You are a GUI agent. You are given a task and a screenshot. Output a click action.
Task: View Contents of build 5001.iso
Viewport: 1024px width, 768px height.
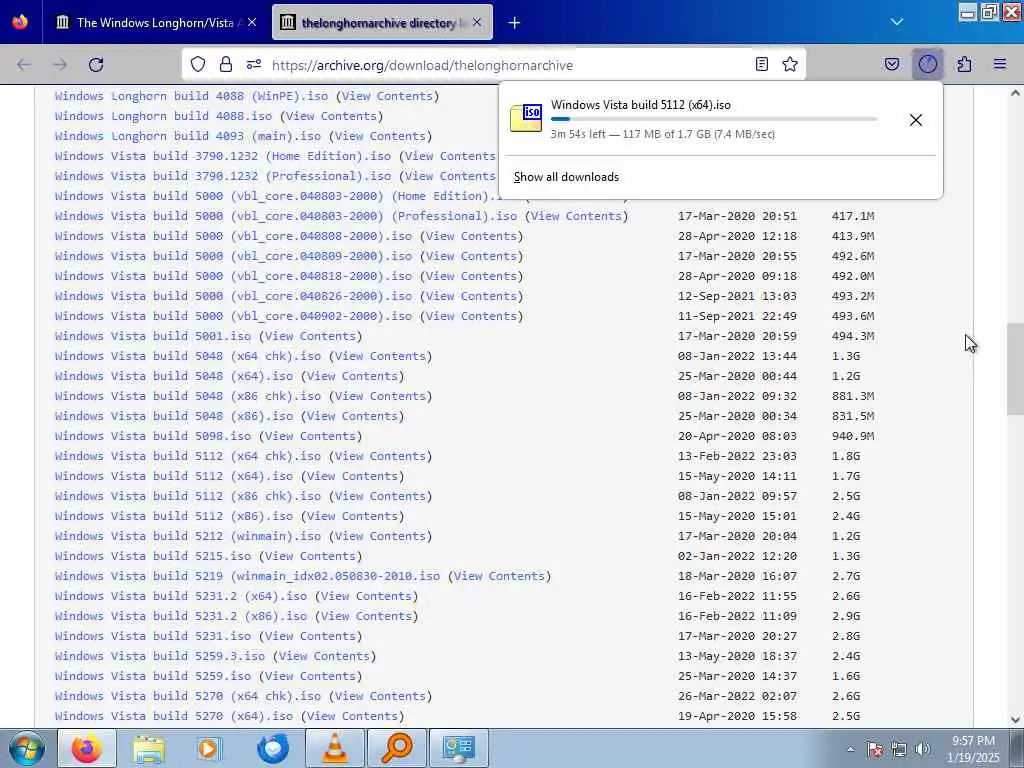[310, 336]
